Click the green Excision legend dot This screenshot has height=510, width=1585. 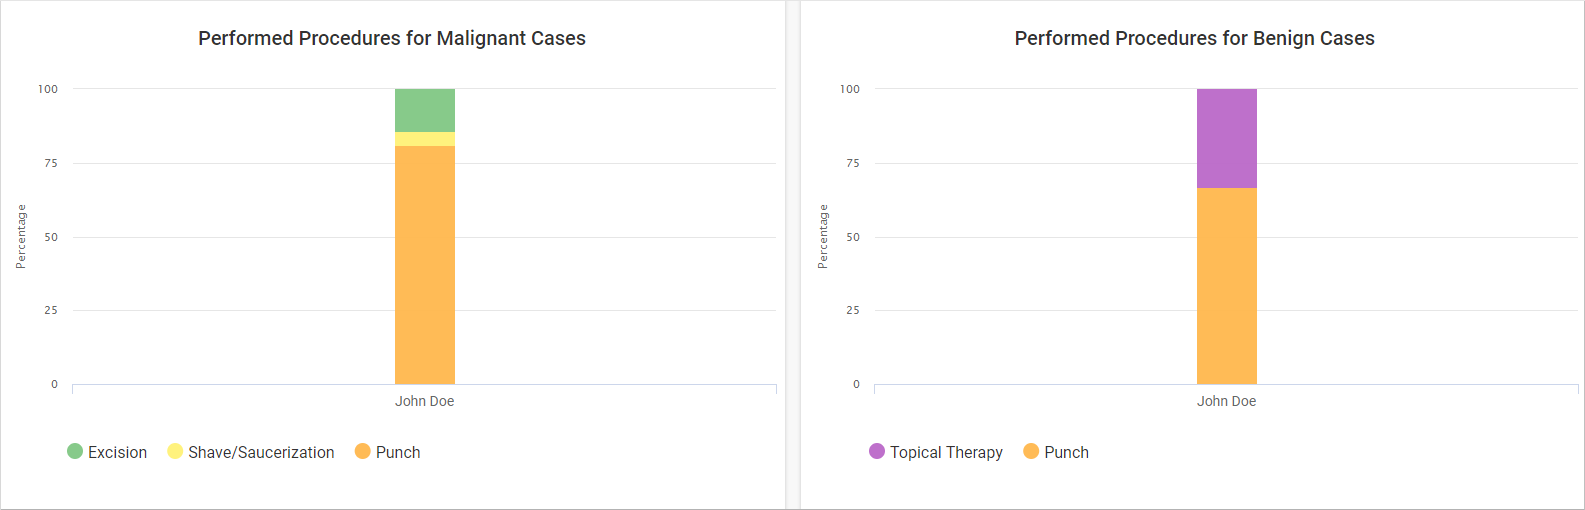(75, 451)
